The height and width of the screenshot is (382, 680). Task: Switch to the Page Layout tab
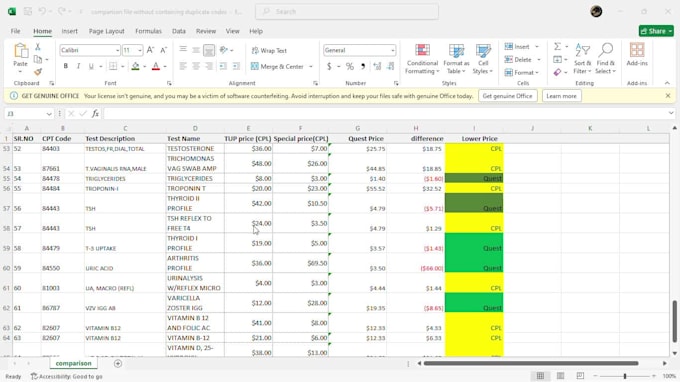[x=107, y=31]
